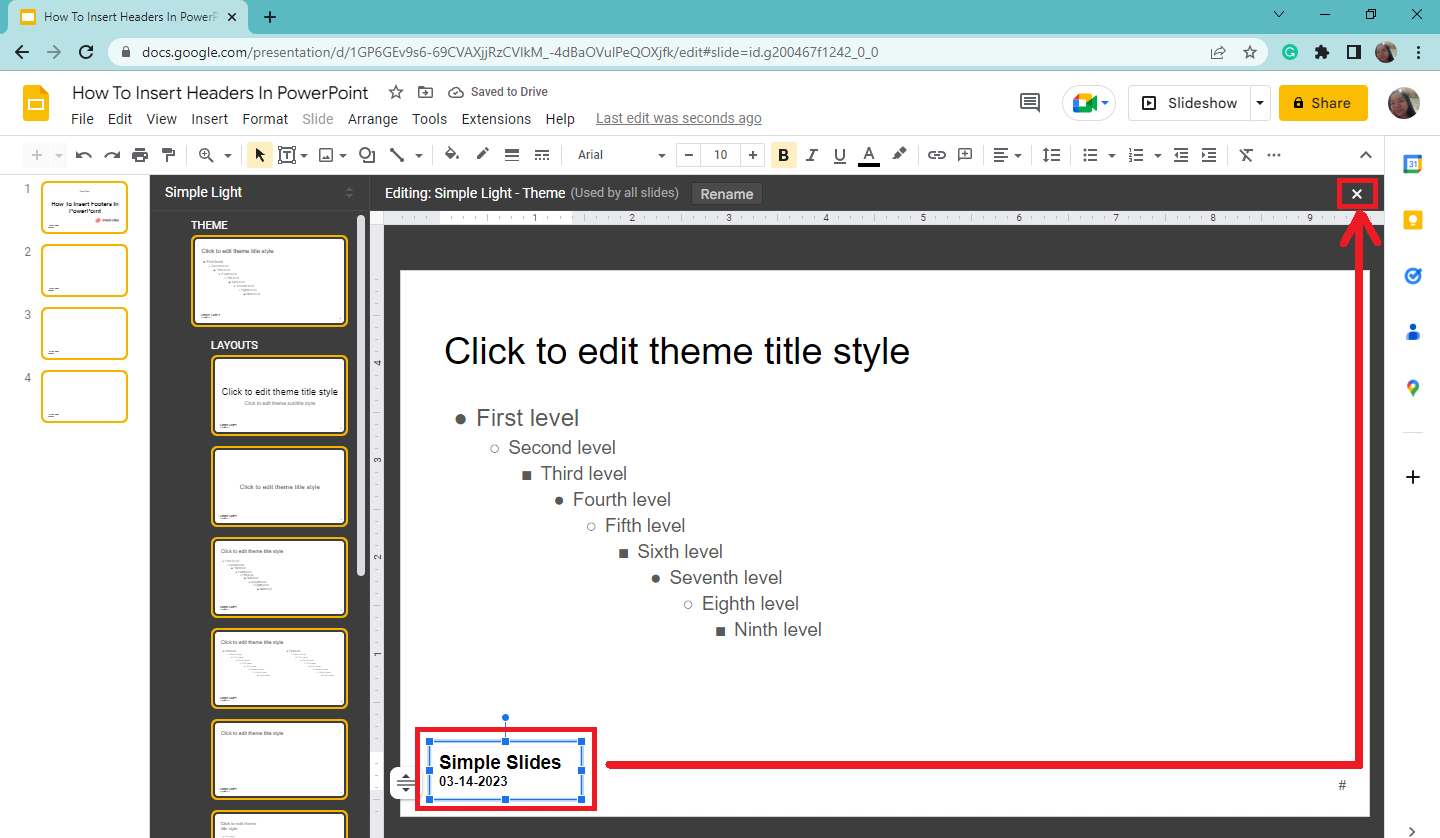Click the Rename button

(726, 193)
